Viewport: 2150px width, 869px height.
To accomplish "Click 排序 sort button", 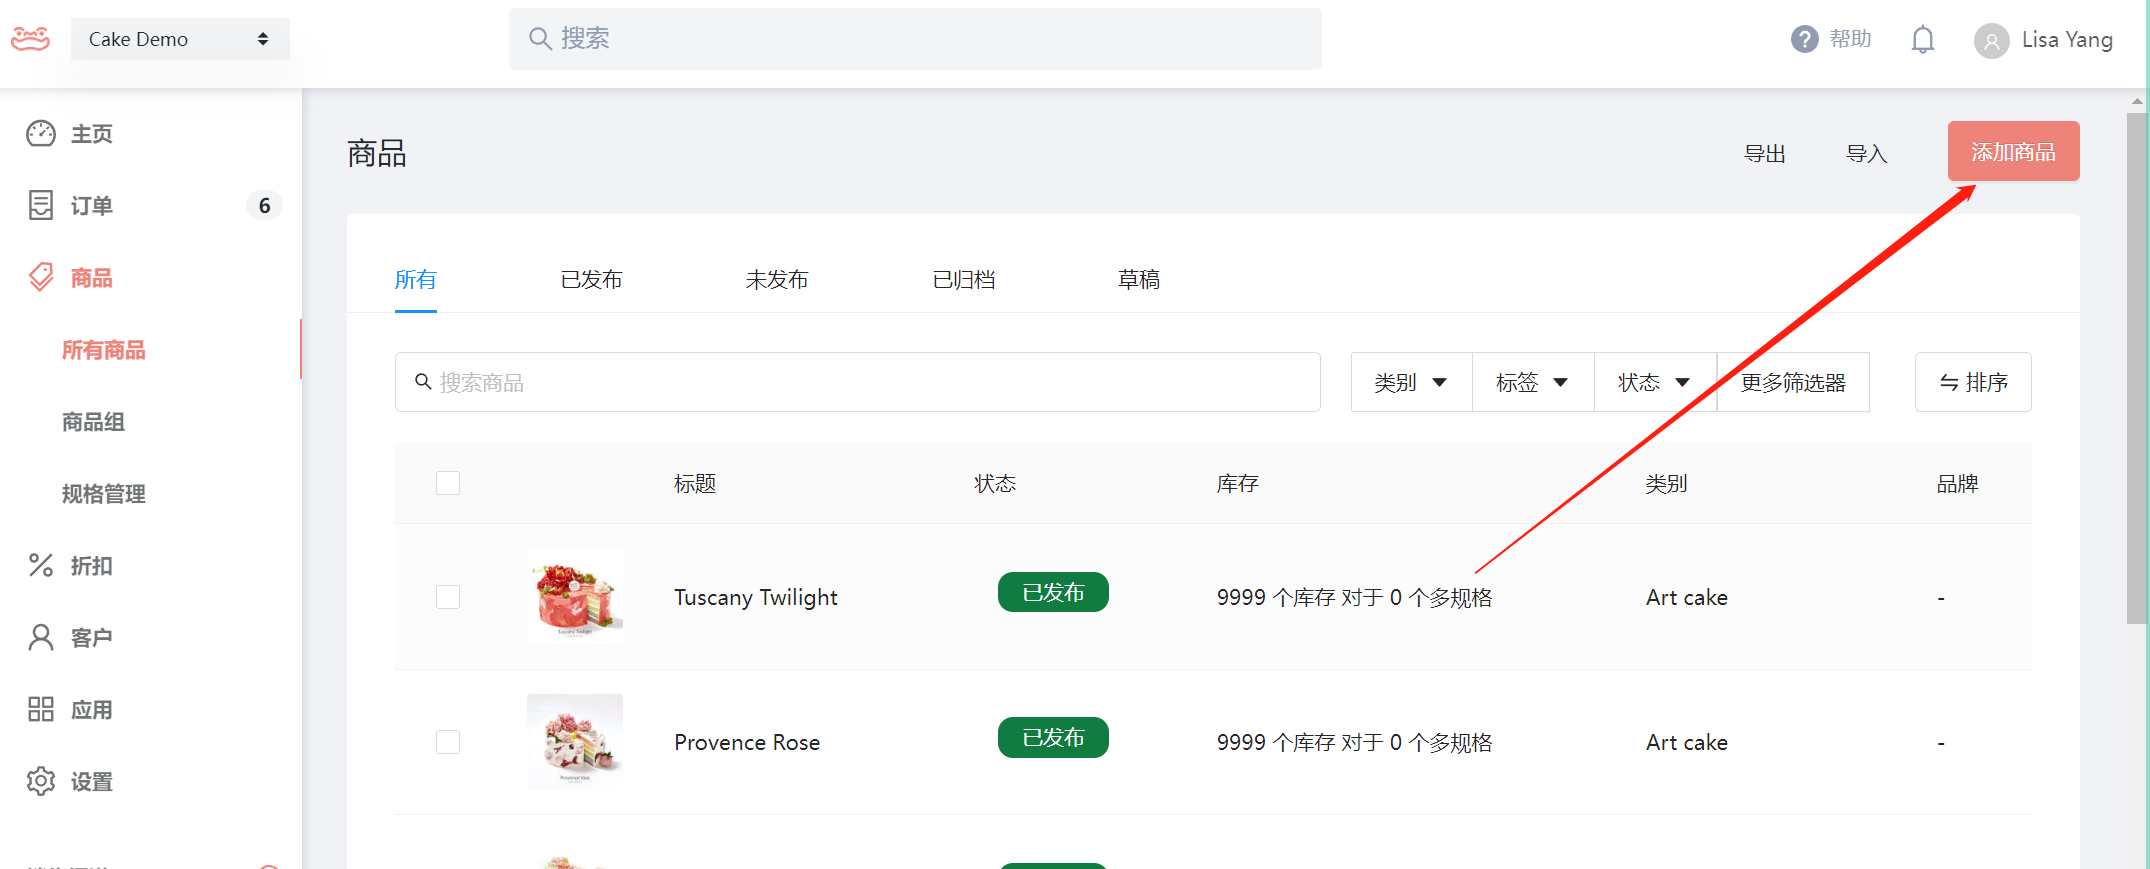I will (x=1973, y=382).
